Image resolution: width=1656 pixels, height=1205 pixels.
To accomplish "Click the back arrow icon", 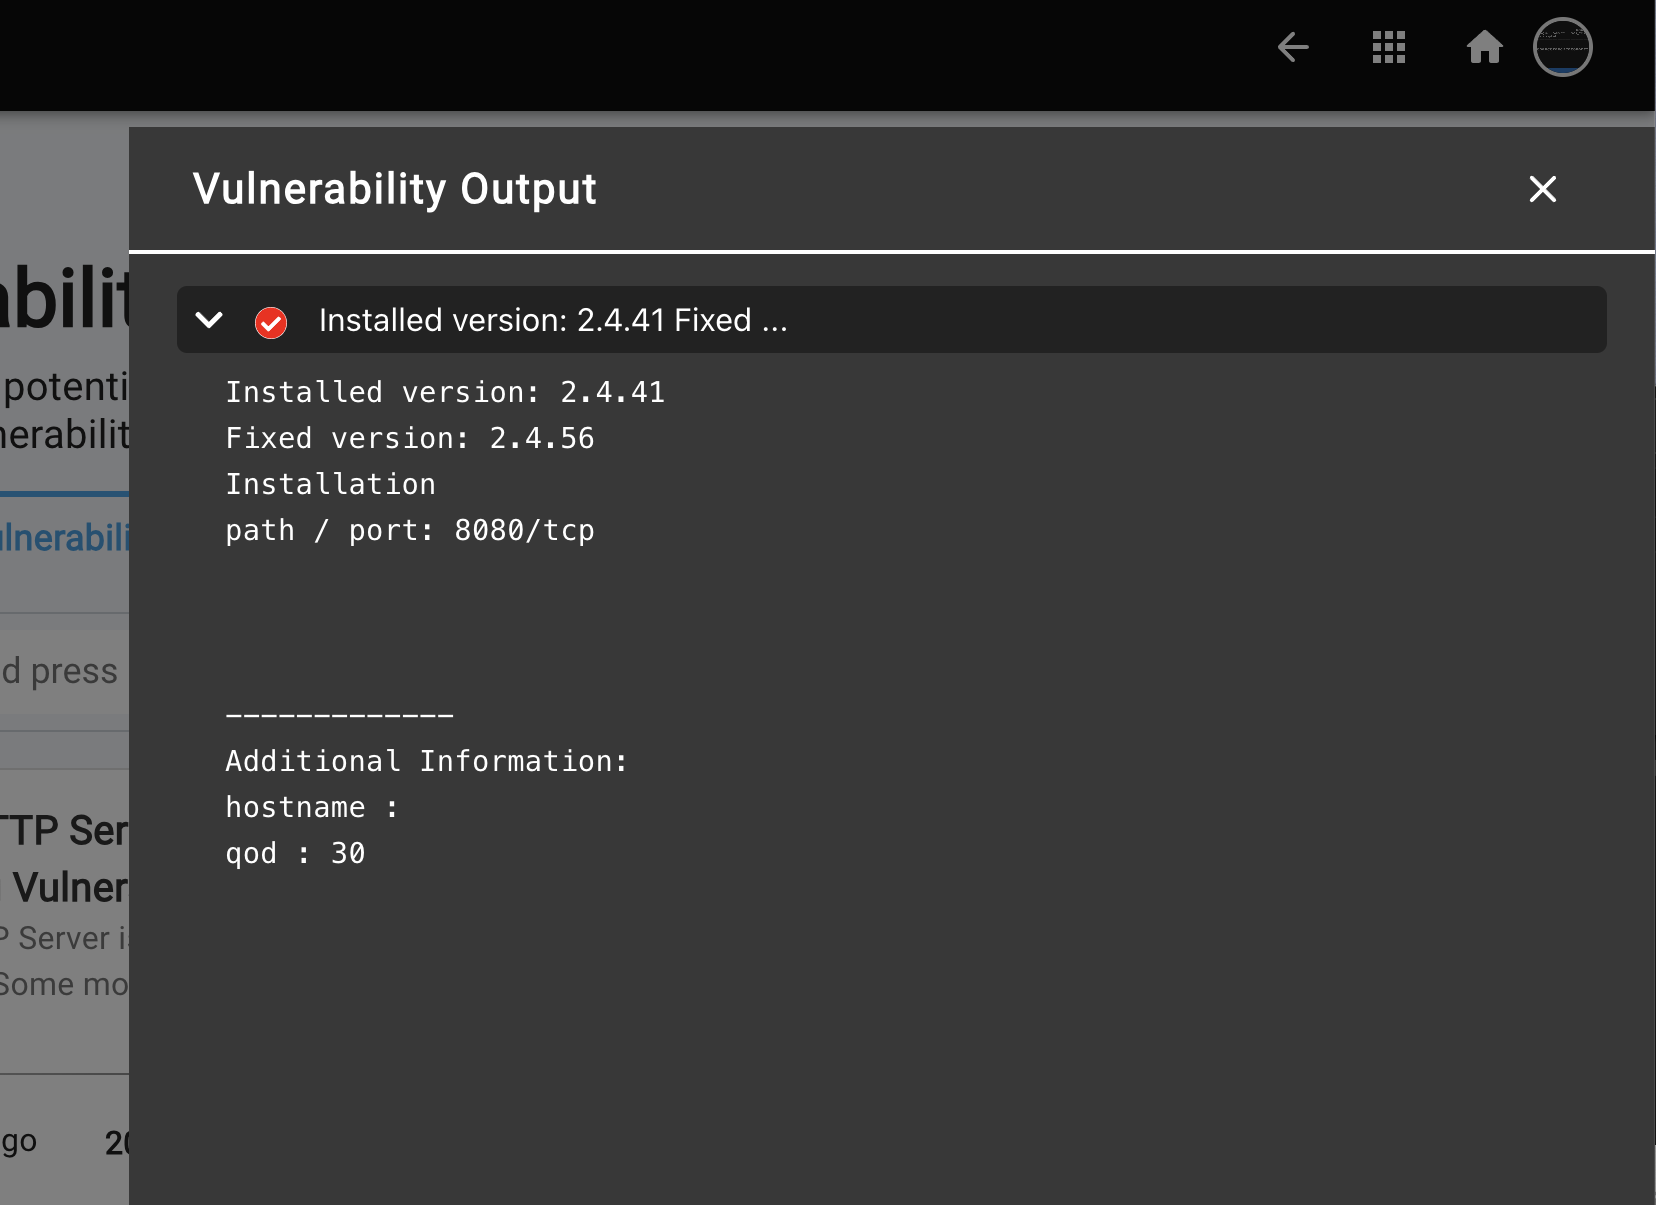I will pyautogui.click(x=1293, y=47).
